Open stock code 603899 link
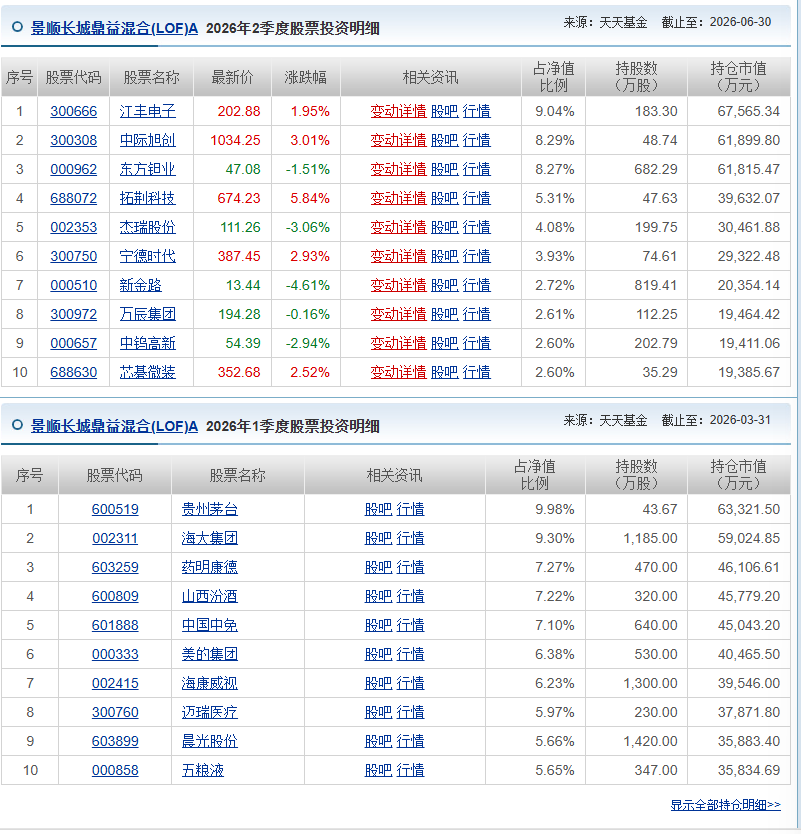801x834 pixels. (115, 741)
